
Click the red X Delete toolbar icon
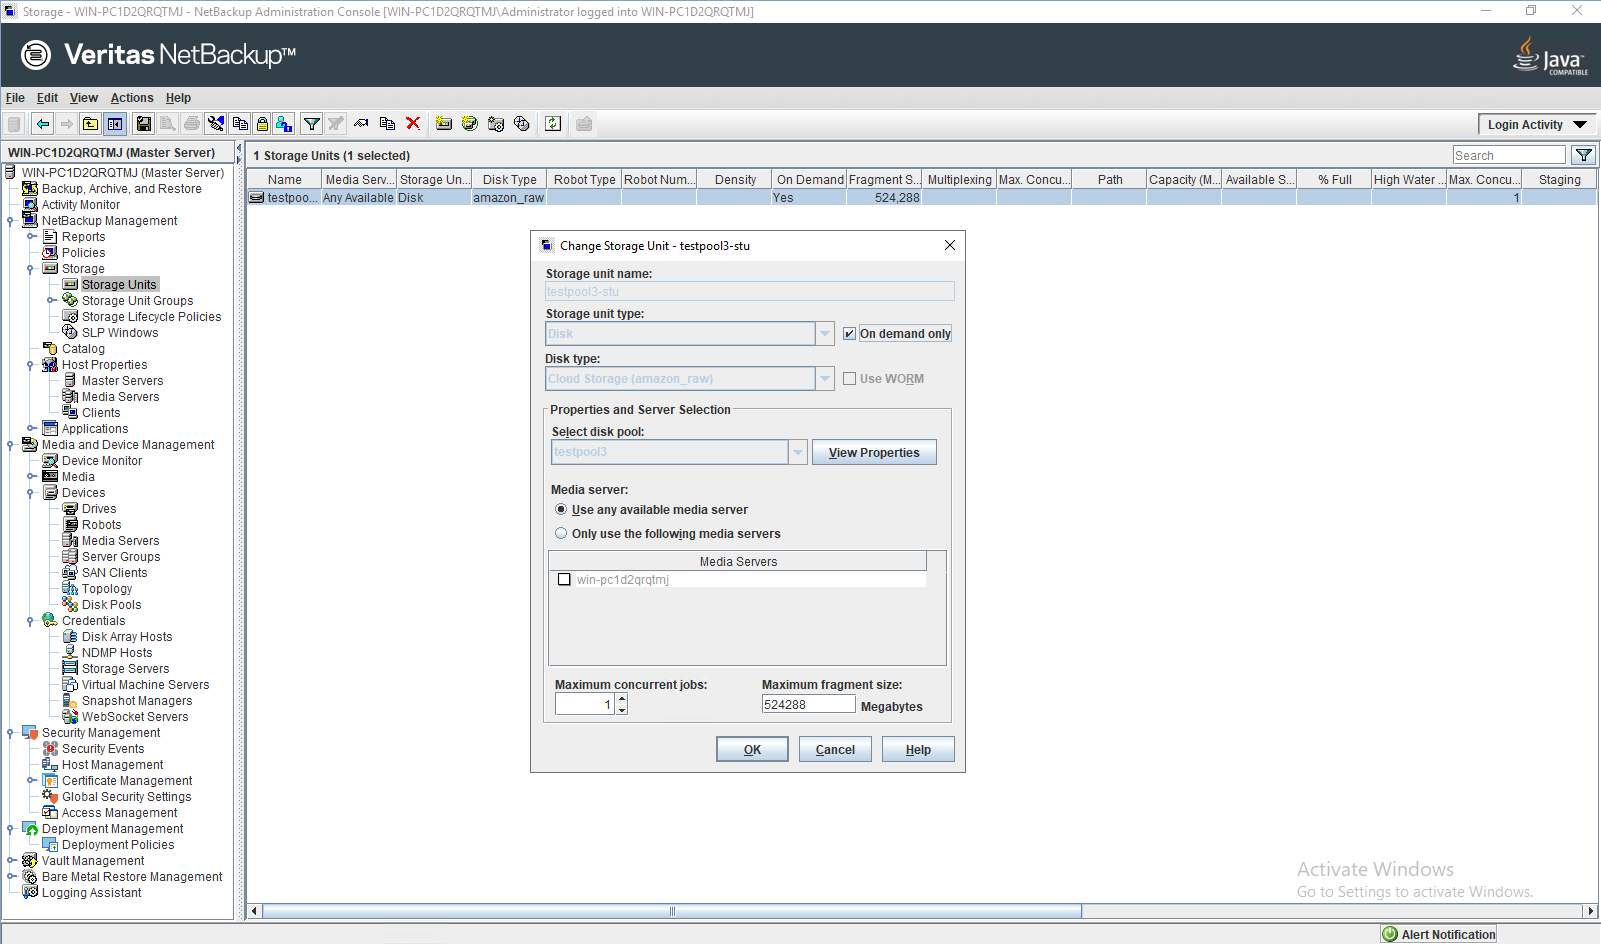point(412,124)
